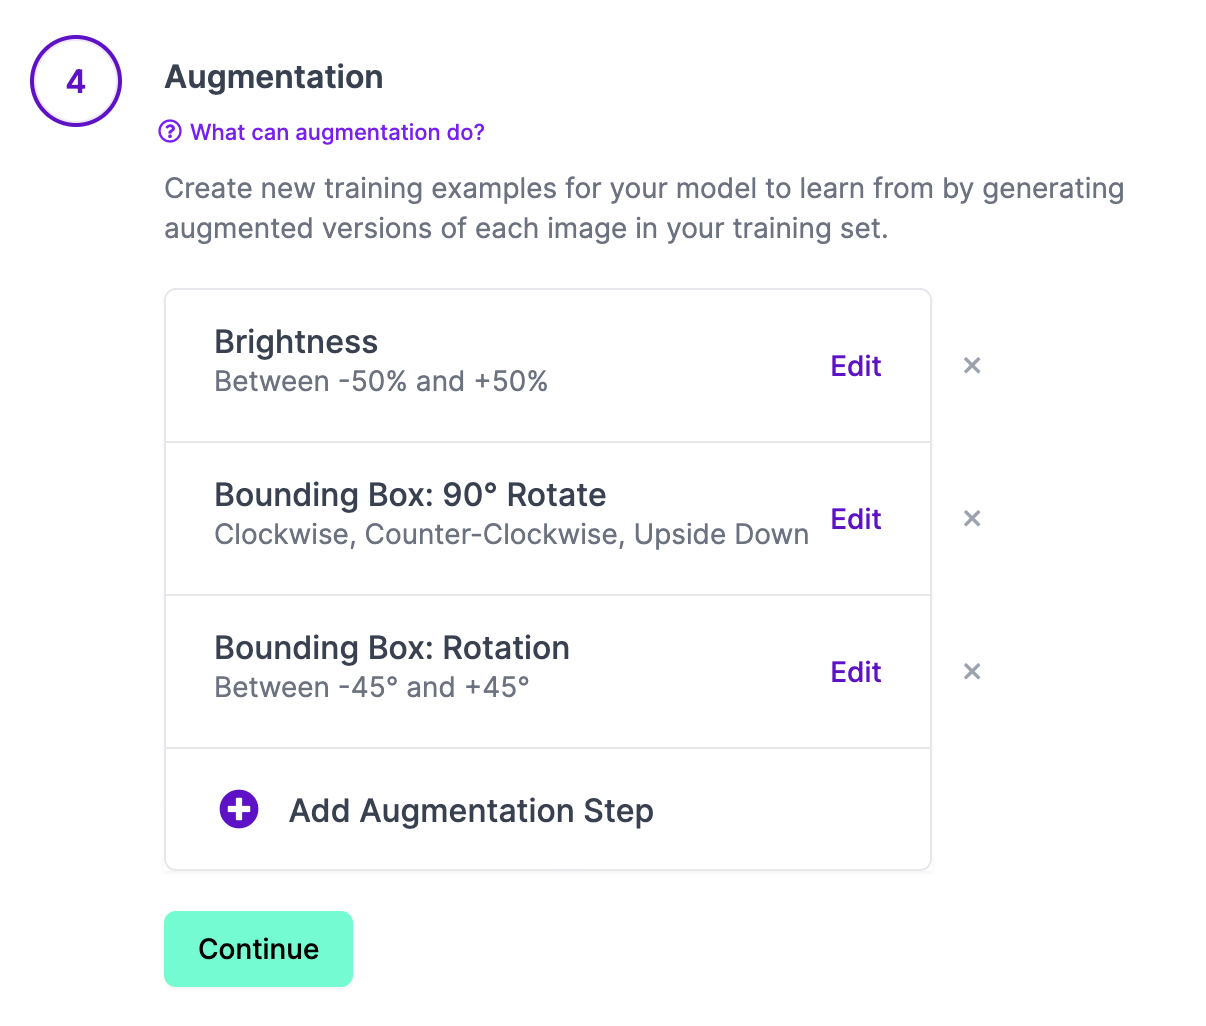Viewport: 1206px width, 1026px height.
Task: Select the Brightness augmentation title
Action: [296, 342]
